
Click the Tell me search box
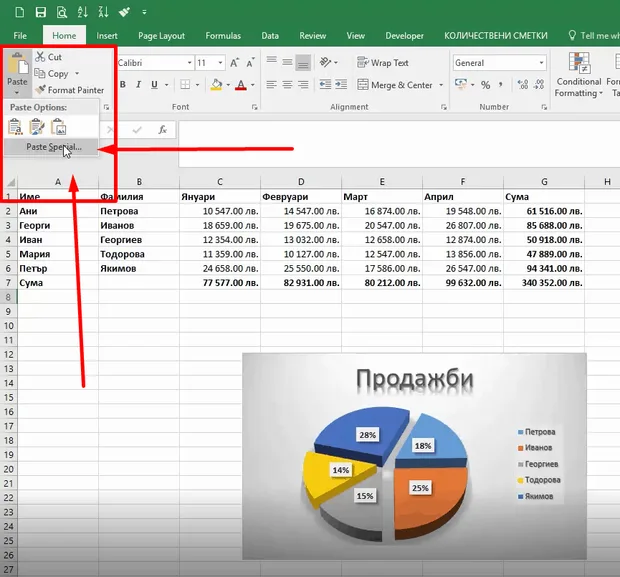pyautogui.click(x=594, y=36)
